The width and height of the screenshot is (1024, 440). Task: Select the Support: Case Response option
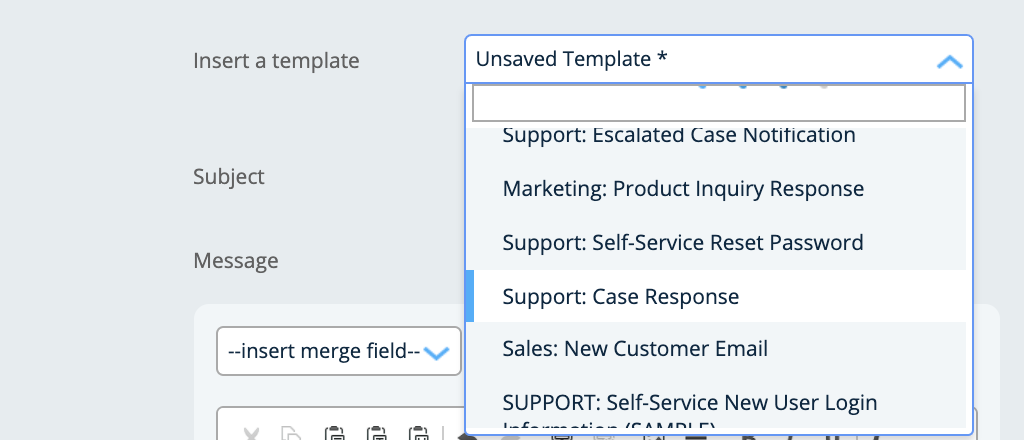point(620,297)
